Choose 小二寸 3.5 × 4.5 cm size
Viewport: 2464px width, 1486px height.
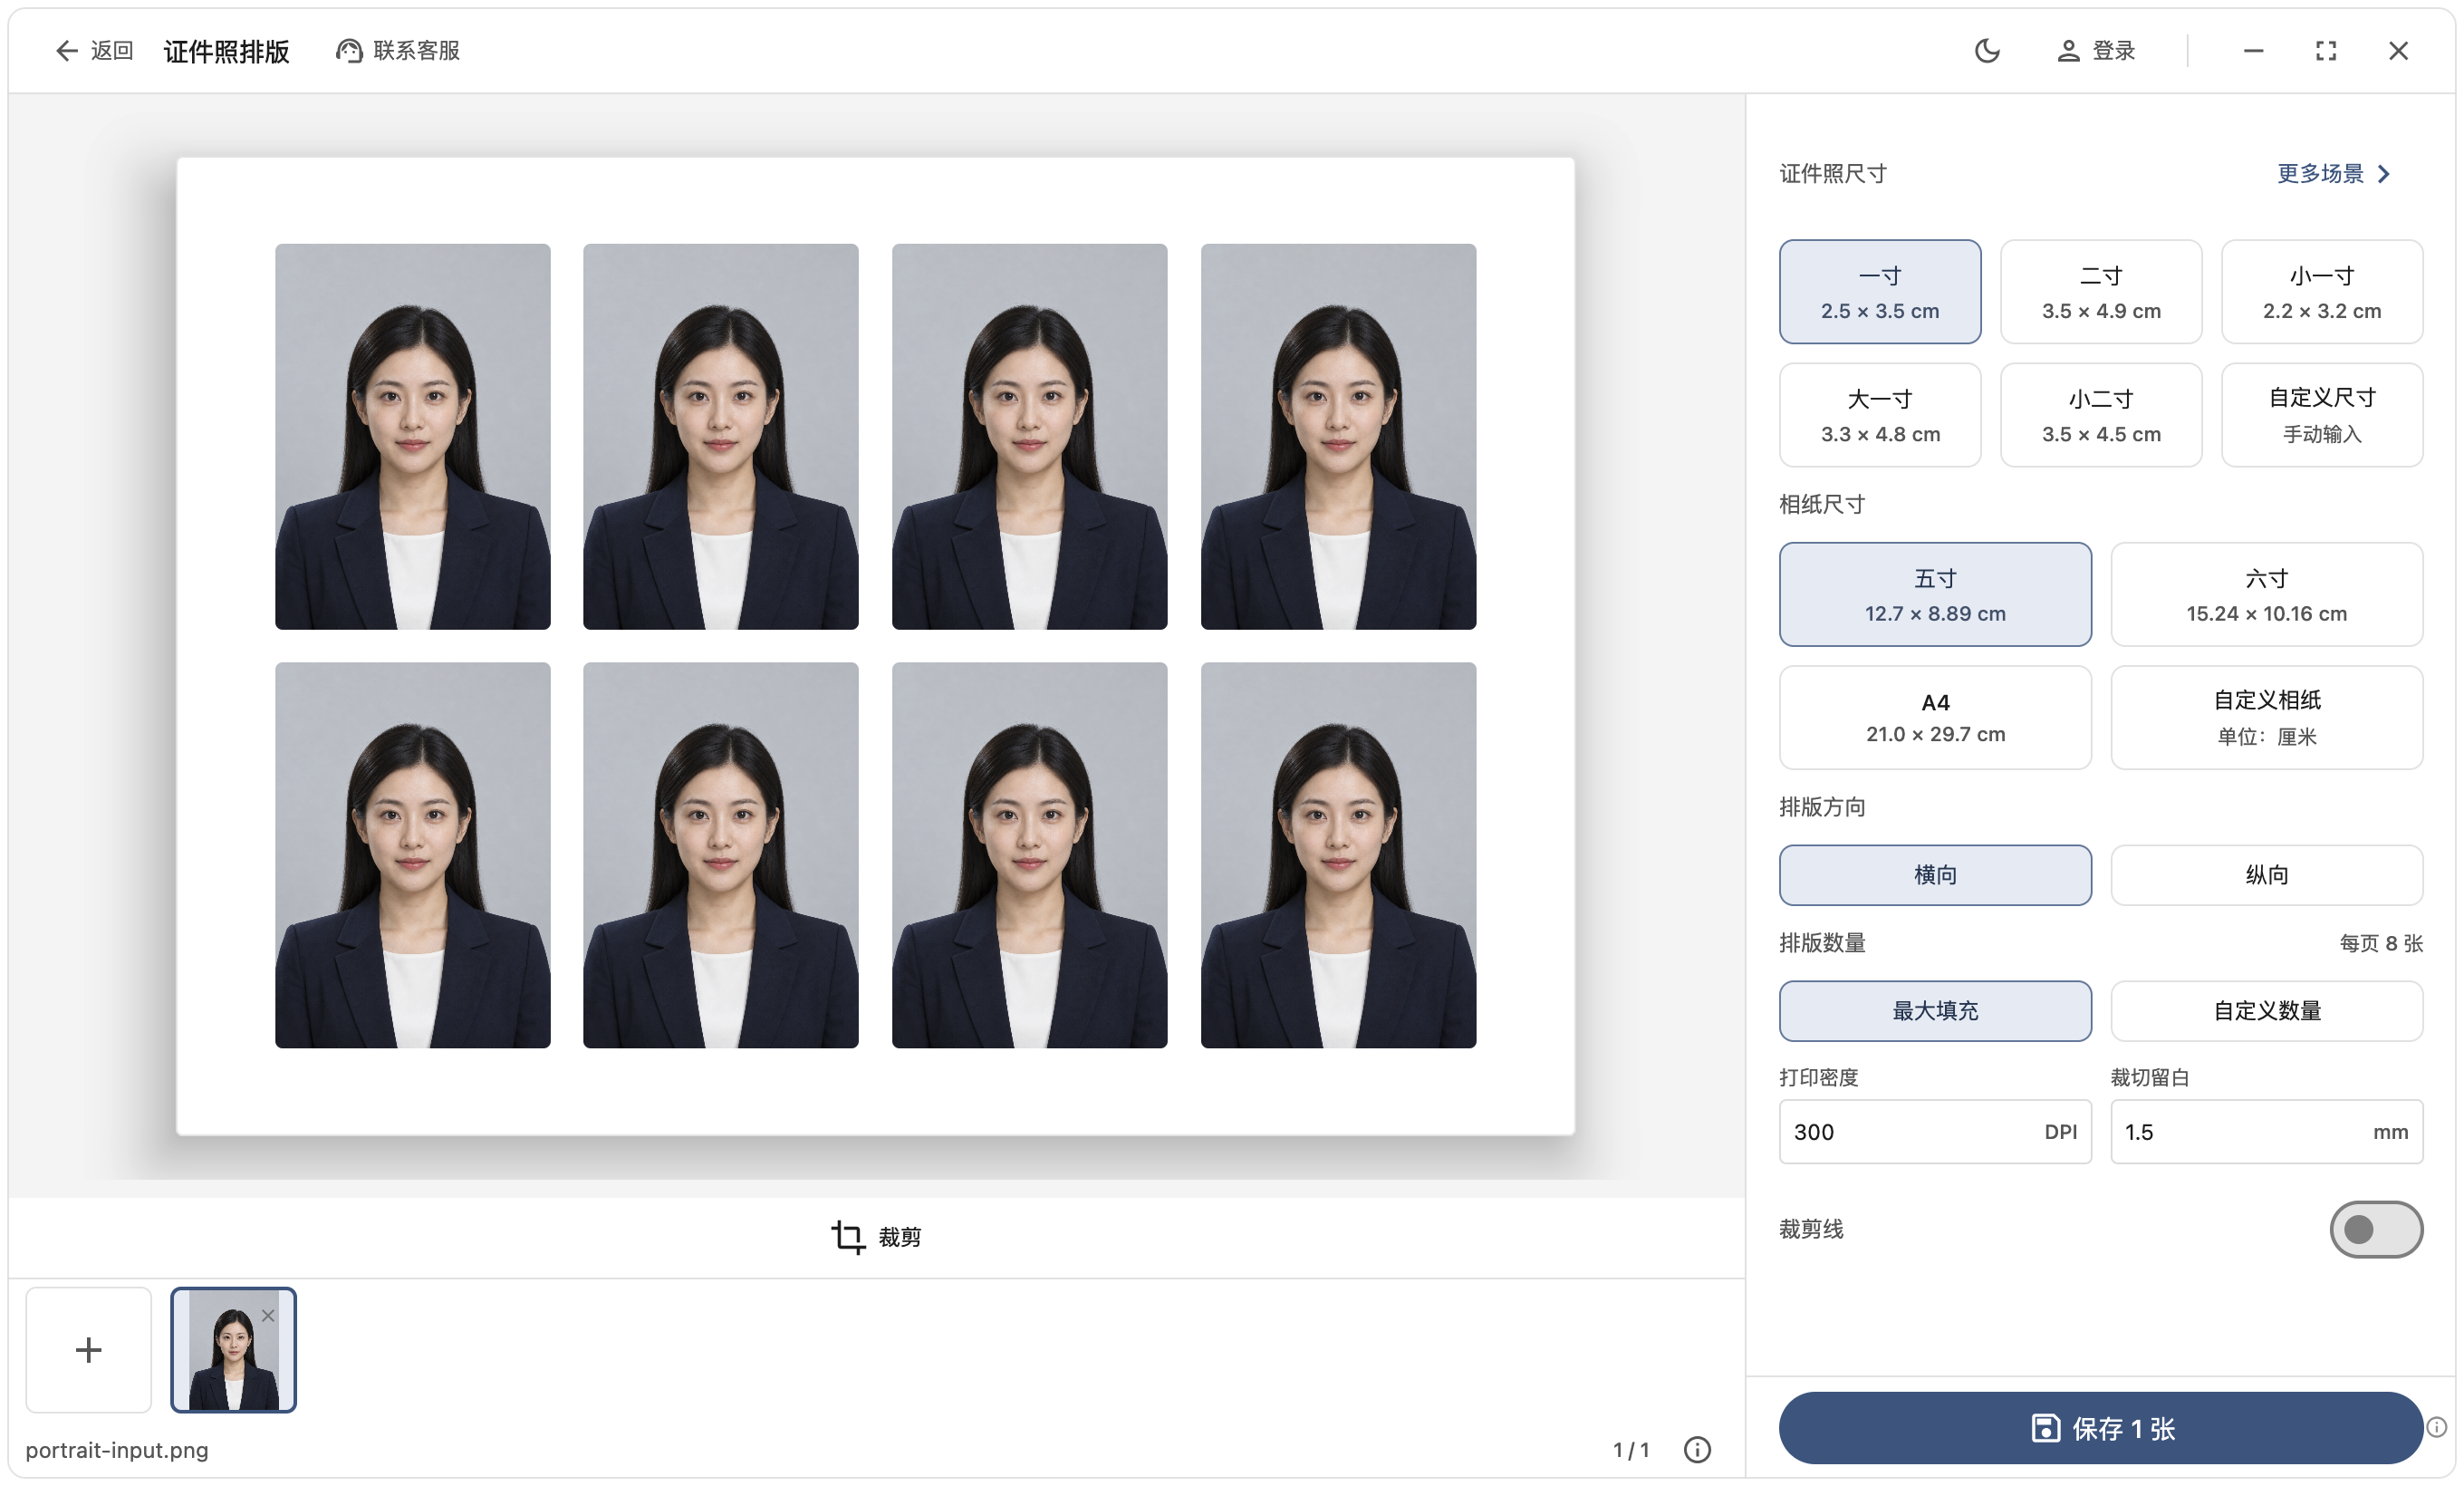click(x=2101, y=415)
